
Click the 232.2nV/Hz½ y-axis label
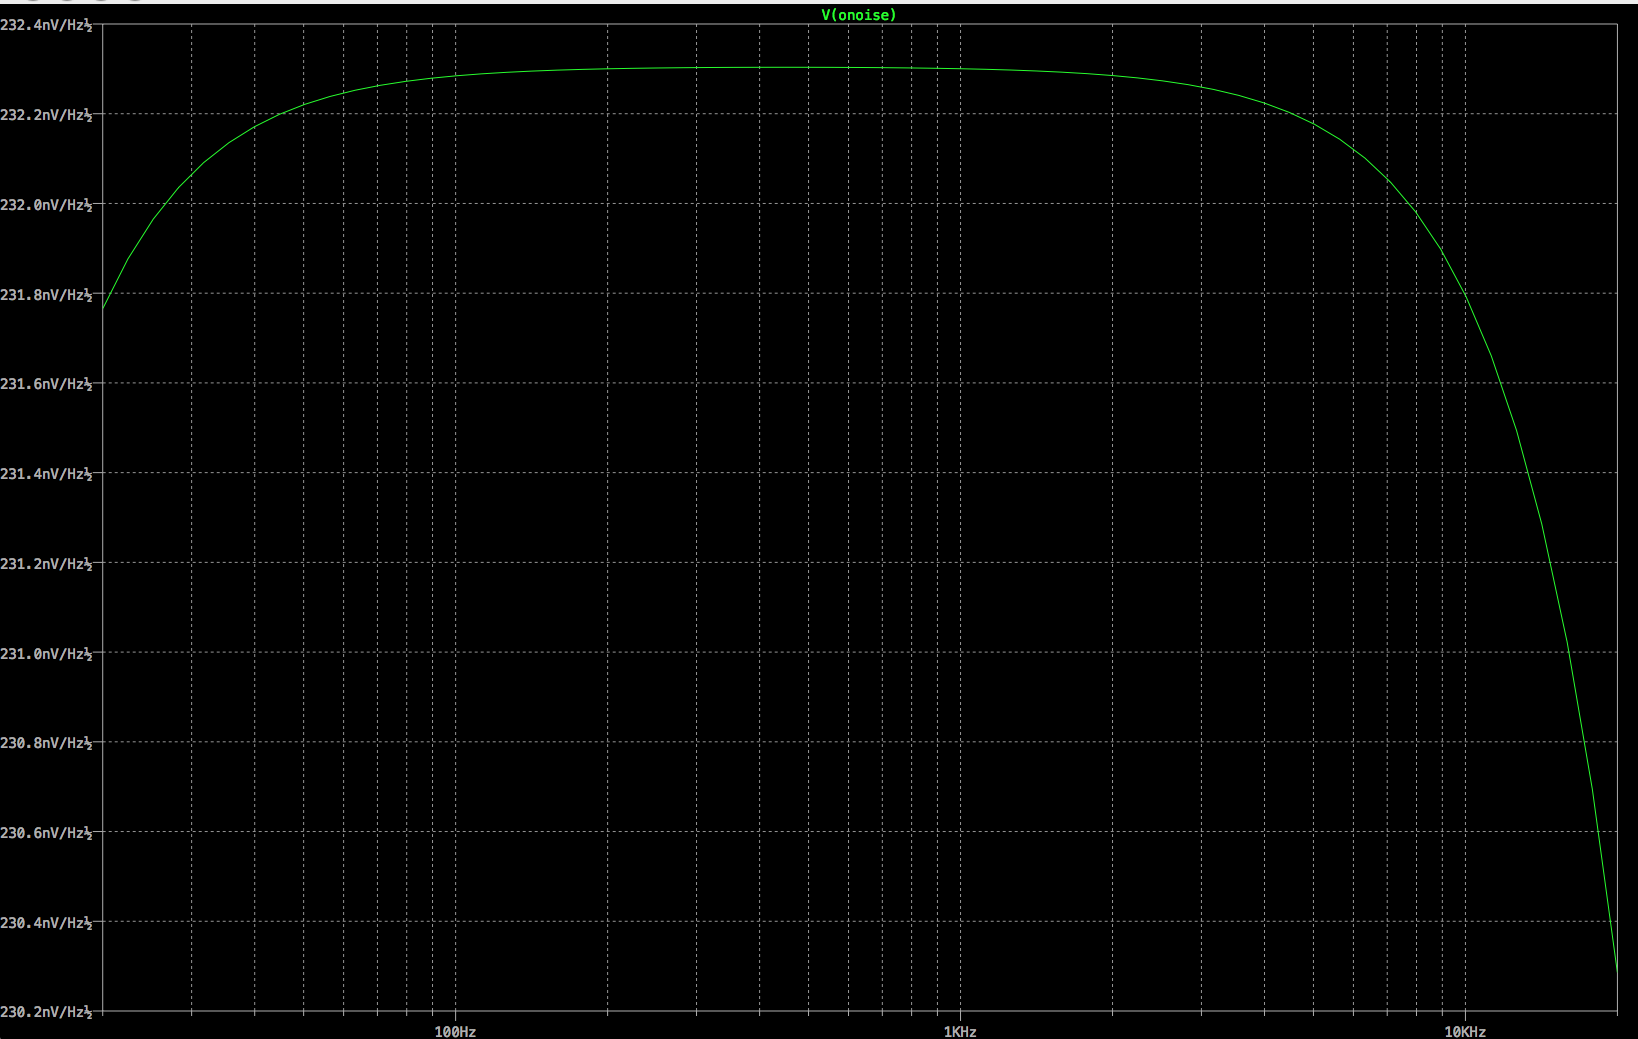click(46, 115)
